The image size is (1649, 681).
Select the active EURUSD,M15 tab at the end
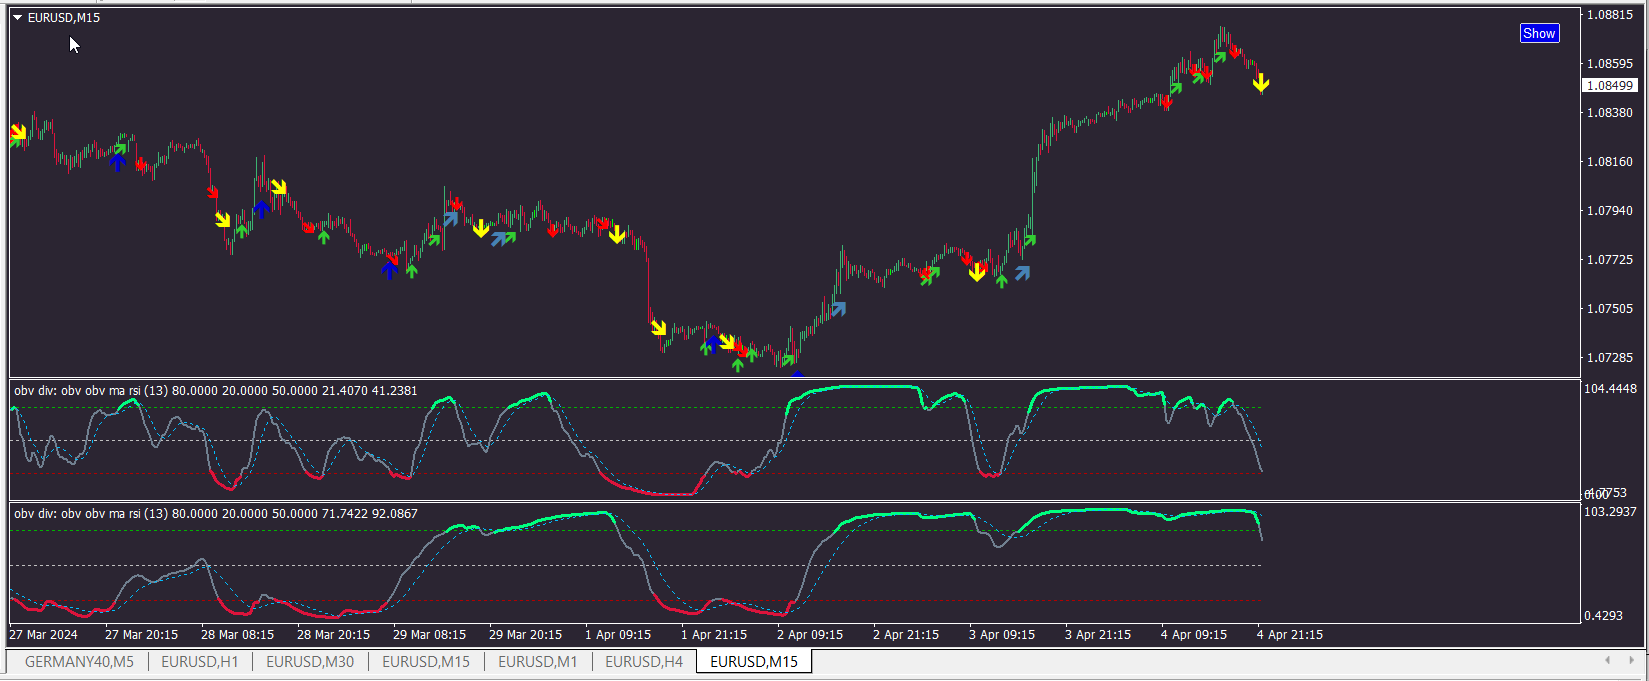pyautogui.click(x=754, y=662)
